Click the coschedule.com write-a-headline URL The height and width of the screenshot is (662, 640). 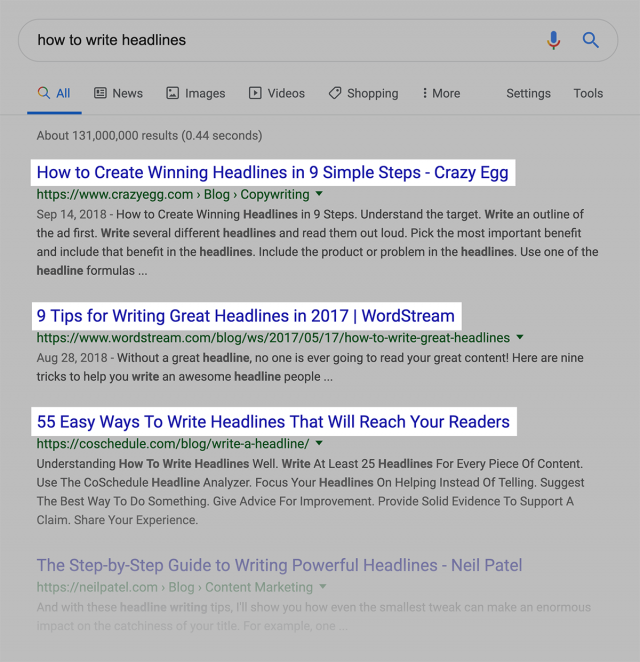click(173, 444)
